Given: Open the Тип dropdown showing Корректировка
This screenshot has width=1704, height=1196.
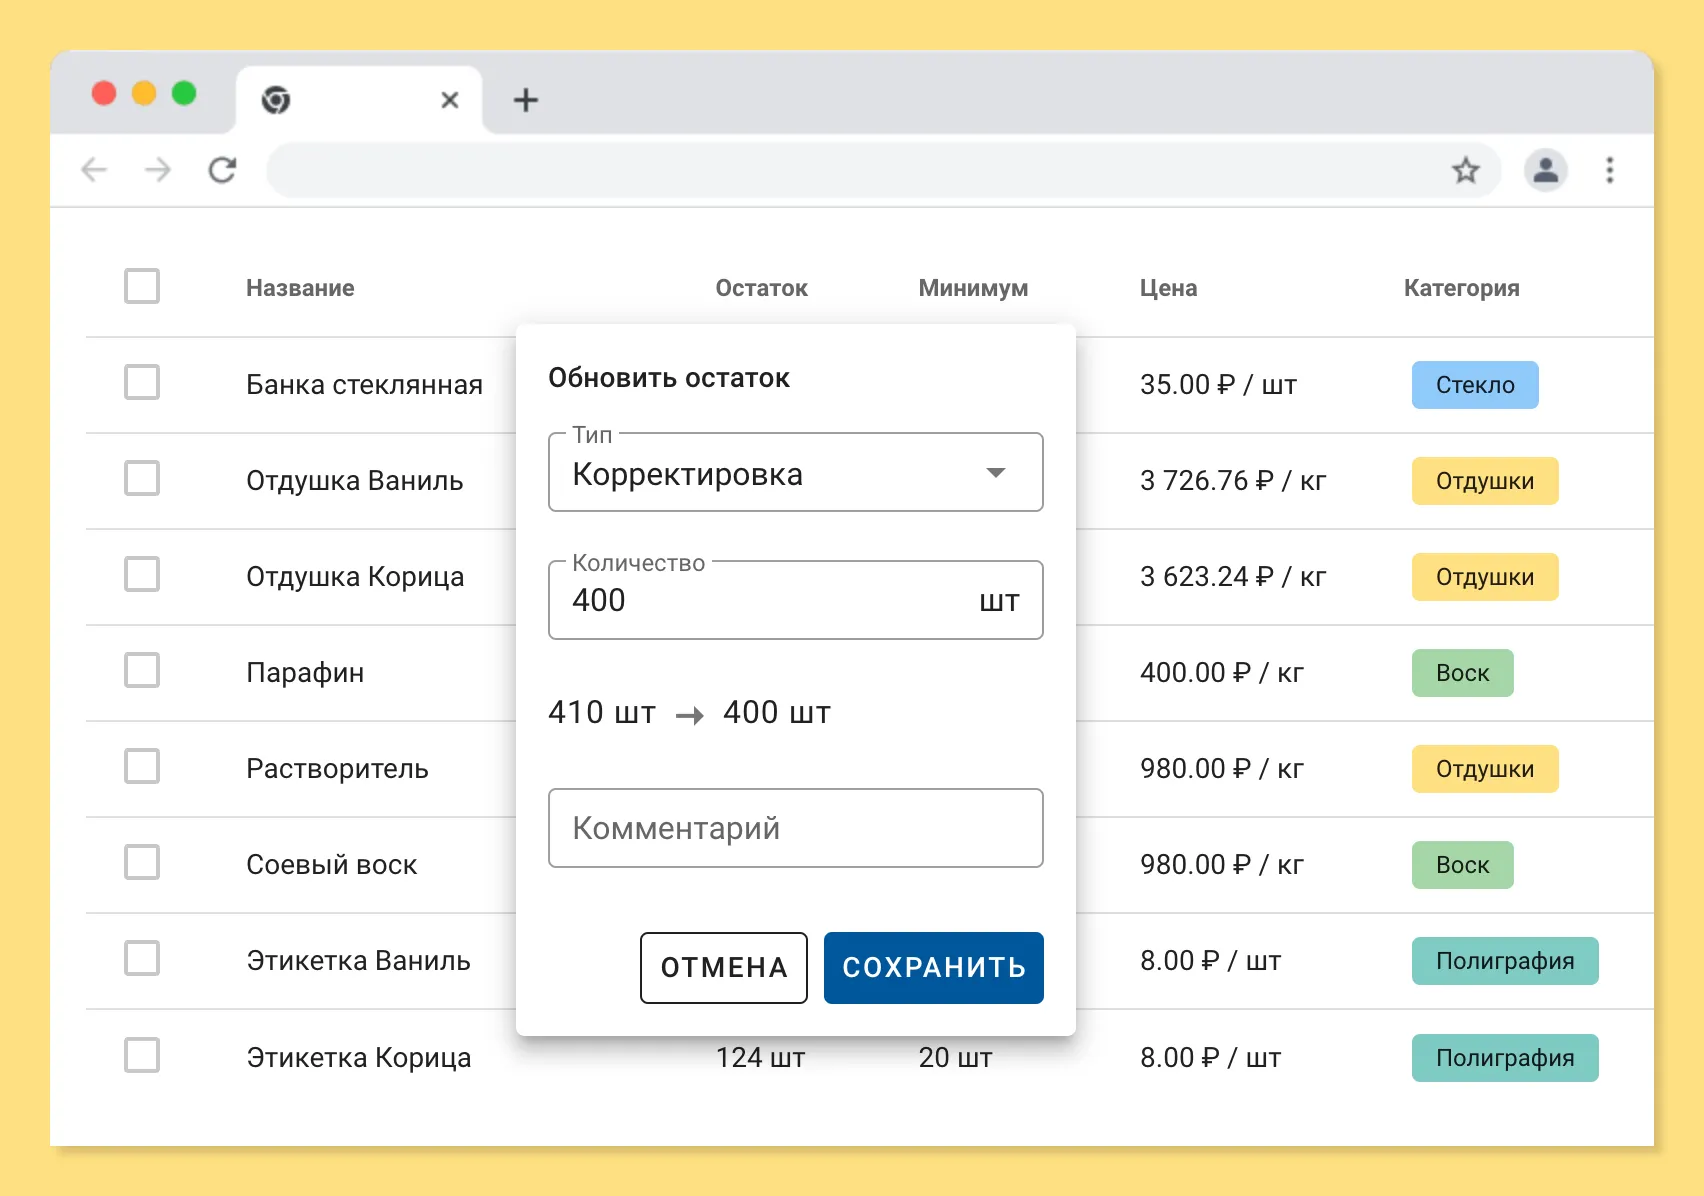Looking at the screenshot, I should click(x=796, y=472).
